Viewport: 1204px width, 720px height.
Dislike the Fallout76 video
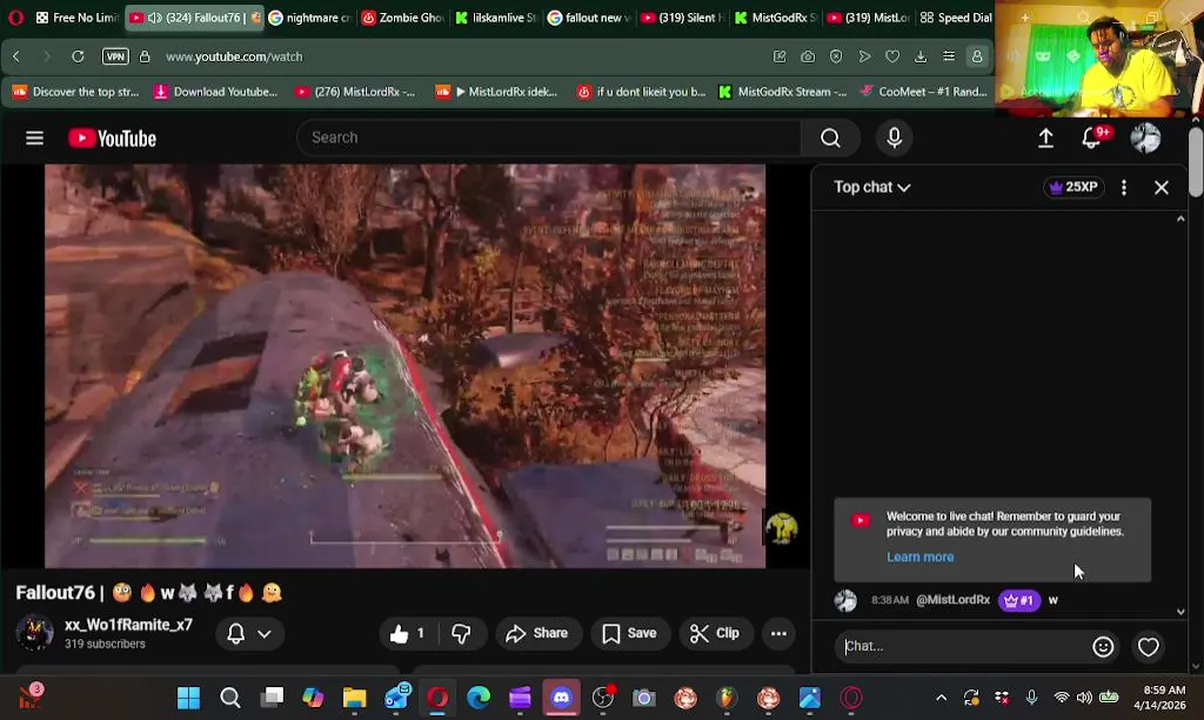461,633
